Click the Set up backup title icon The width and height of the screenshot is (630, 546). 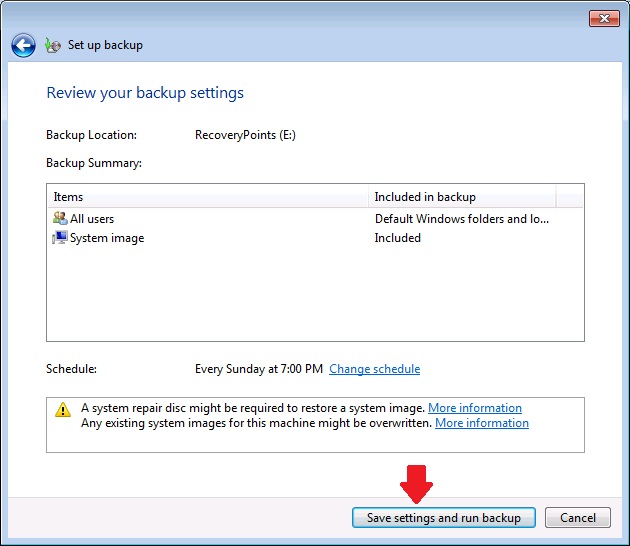click(x=53, y=45)
